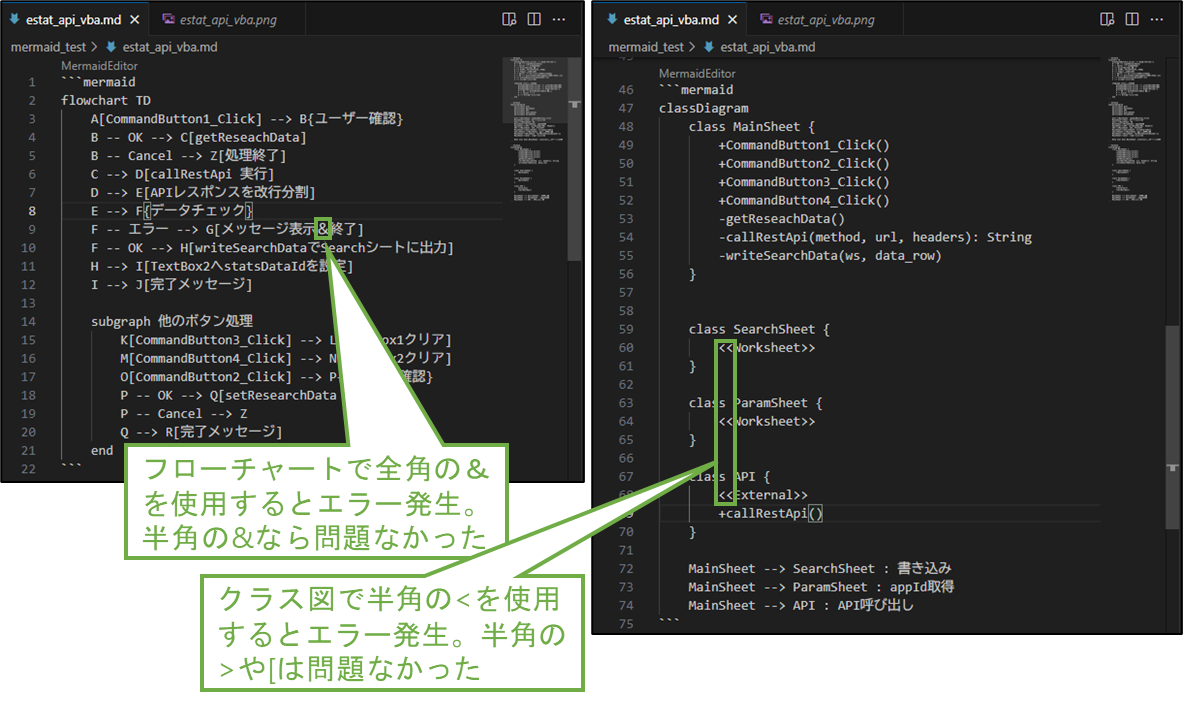Click '+CommandButton2_Click()' line
The image size is (1183, 703).
804,164
